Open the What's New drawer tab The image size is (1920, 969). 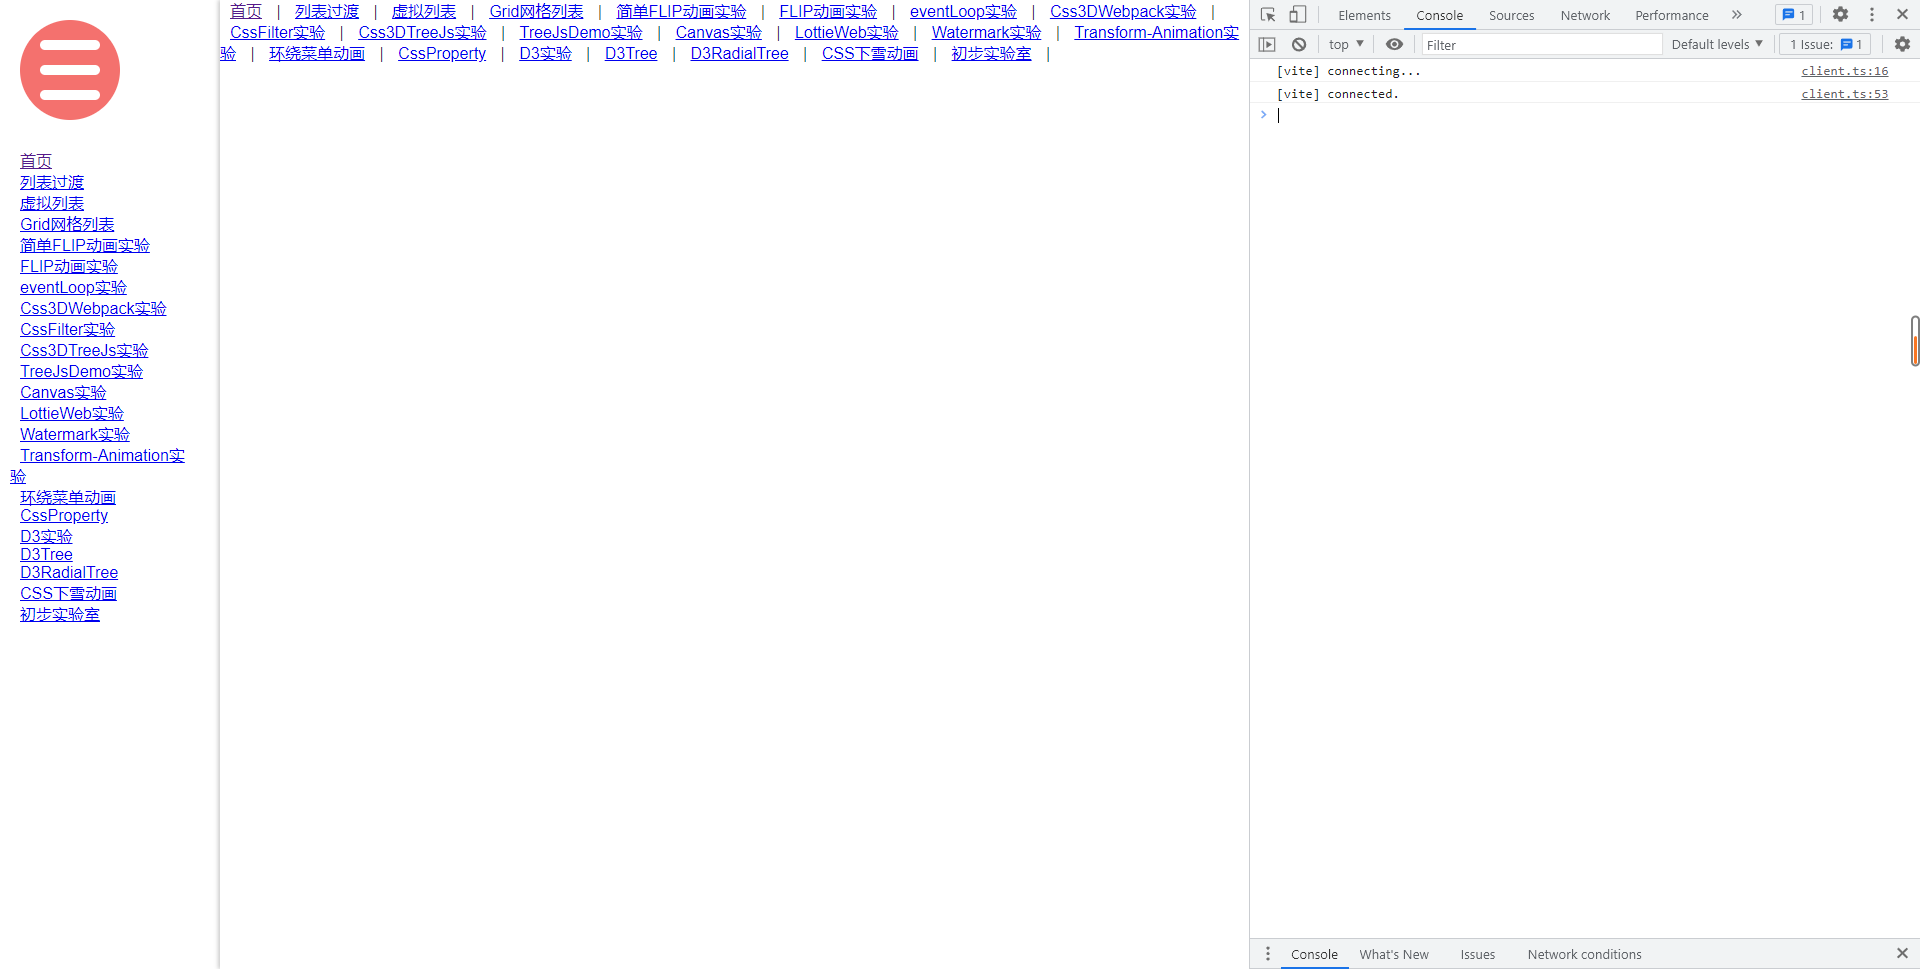[1393, 954]
